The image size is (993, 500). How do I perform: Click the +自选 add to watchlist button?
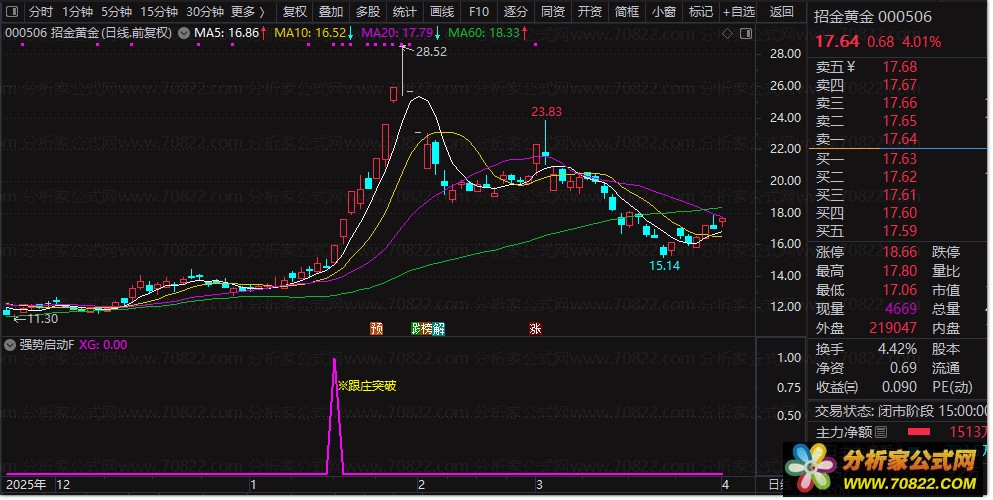click(x=738, y=12)
